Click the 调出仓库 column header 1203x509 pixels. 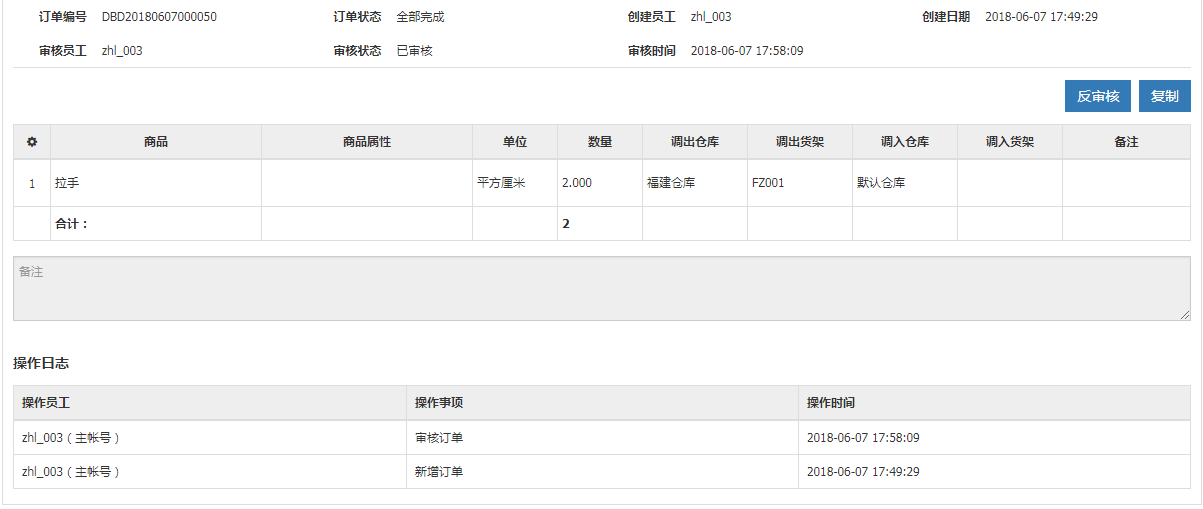point(695,142)
